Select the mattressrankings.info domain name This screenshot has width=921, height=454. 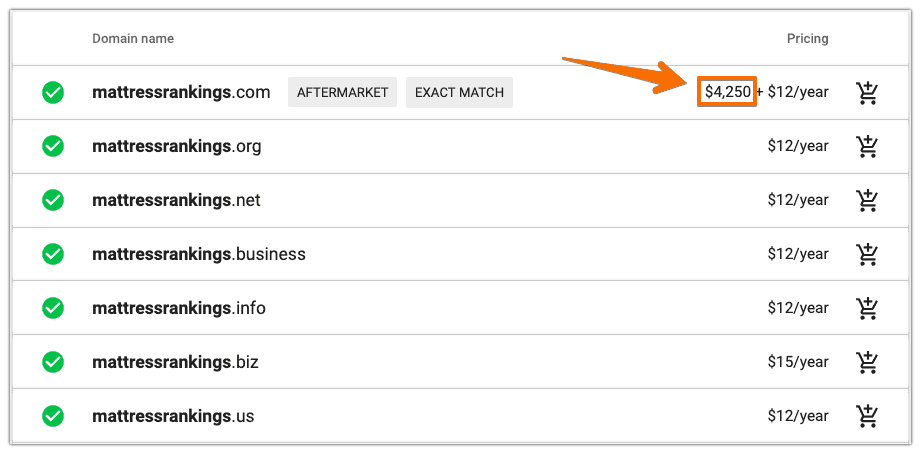coord(179,309)
